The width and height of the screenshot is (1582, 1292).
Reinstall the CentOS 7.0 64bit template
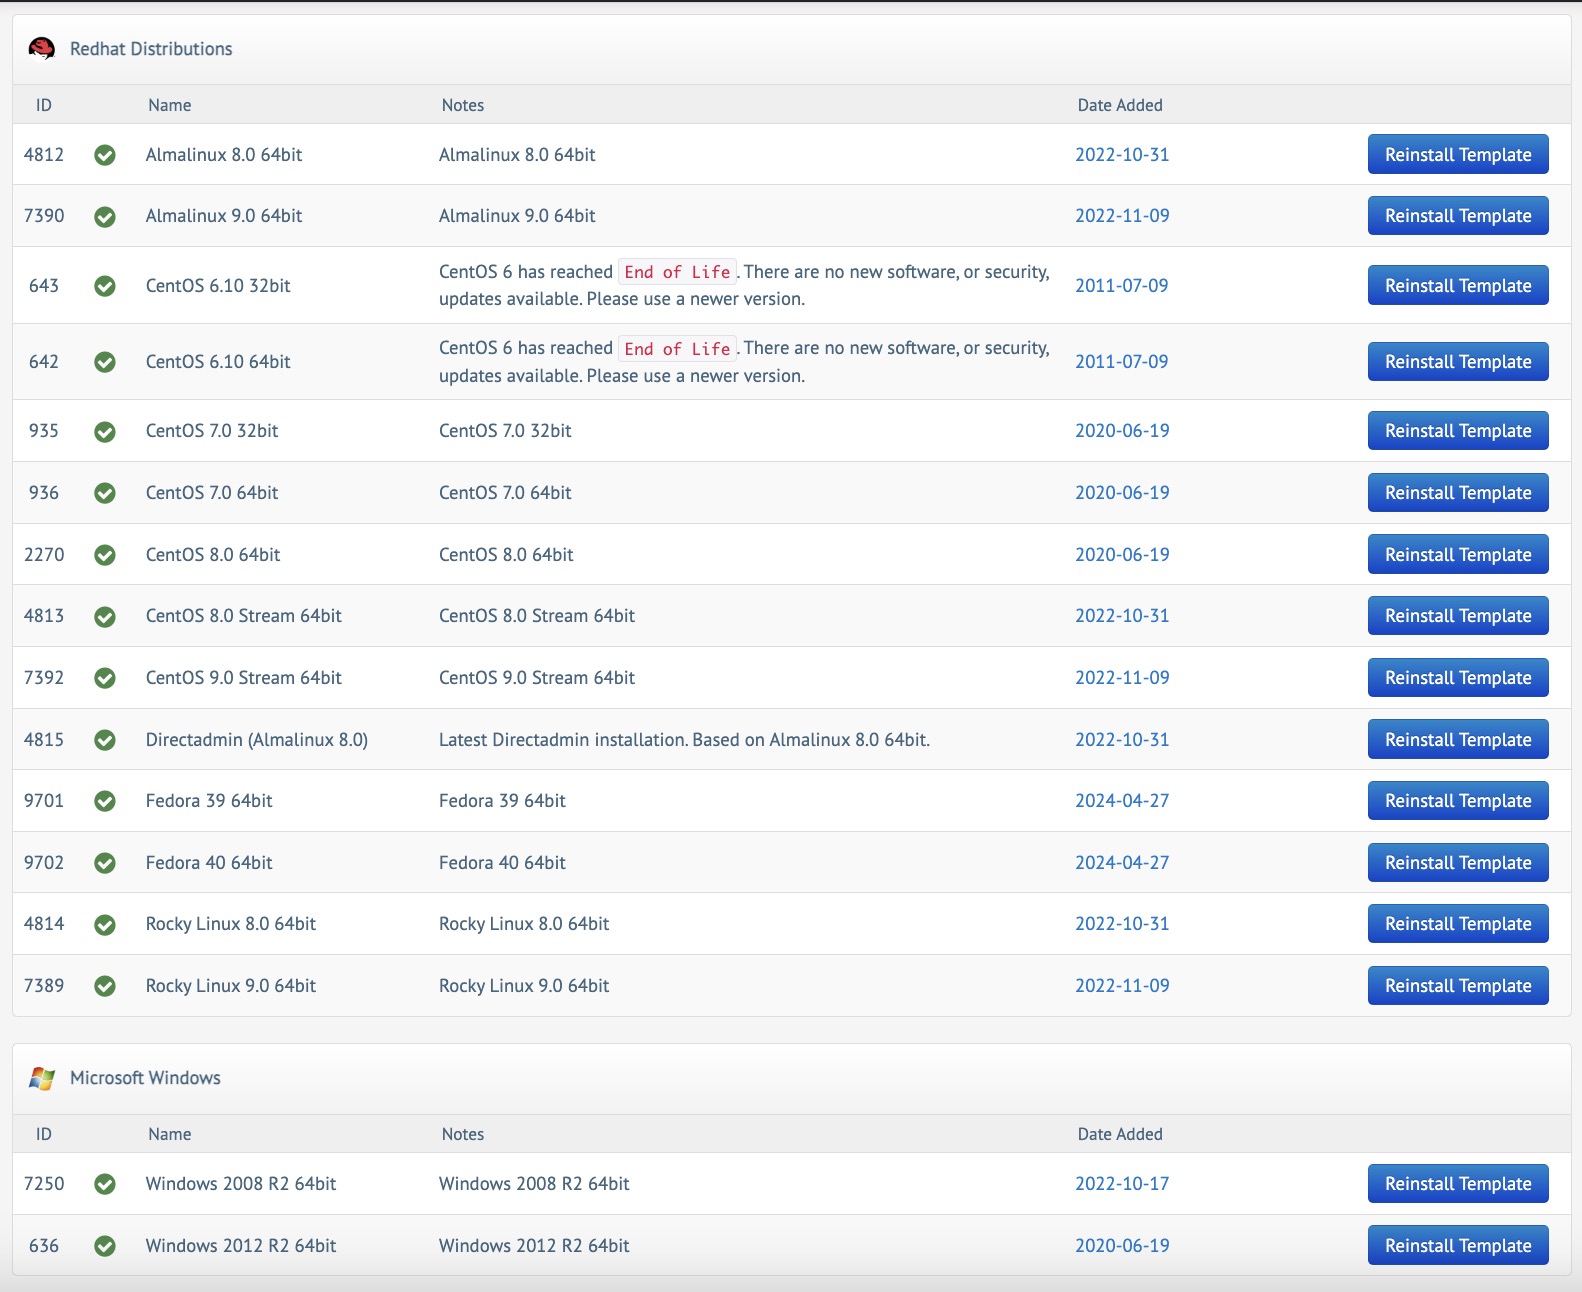click(x=1458, y=492)
